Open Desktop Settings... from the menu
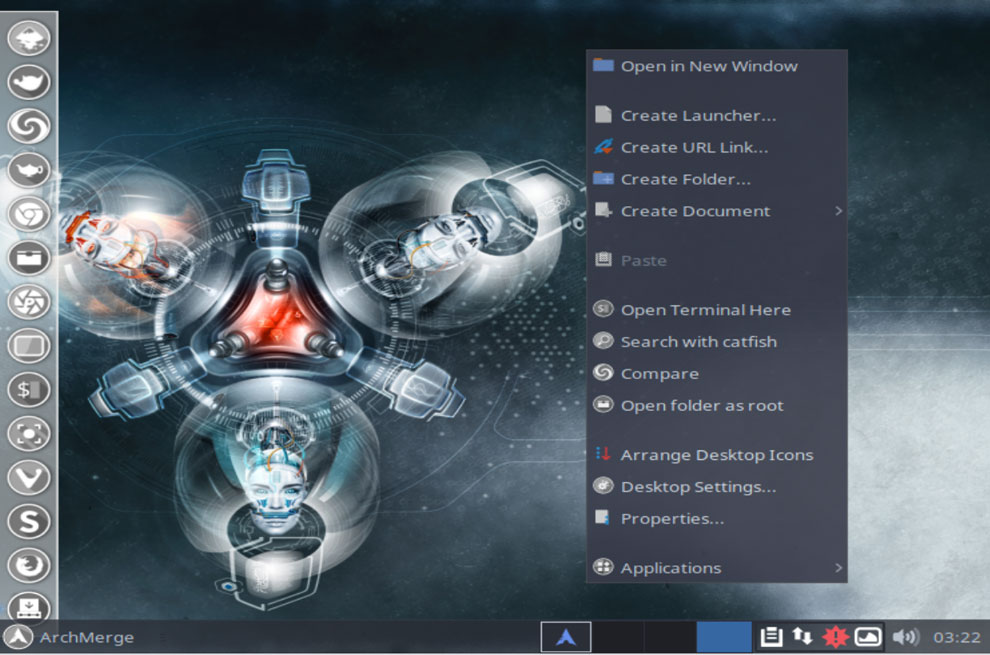This screenshot has width=990, height=655. [717, 487]
